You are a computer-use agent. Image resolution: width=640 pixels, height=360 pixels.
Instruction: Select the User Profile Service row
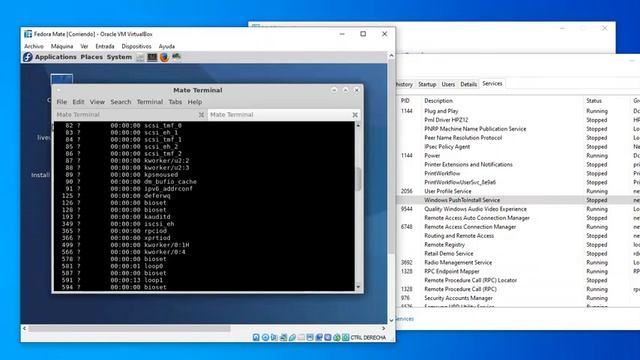coord(518,191)
